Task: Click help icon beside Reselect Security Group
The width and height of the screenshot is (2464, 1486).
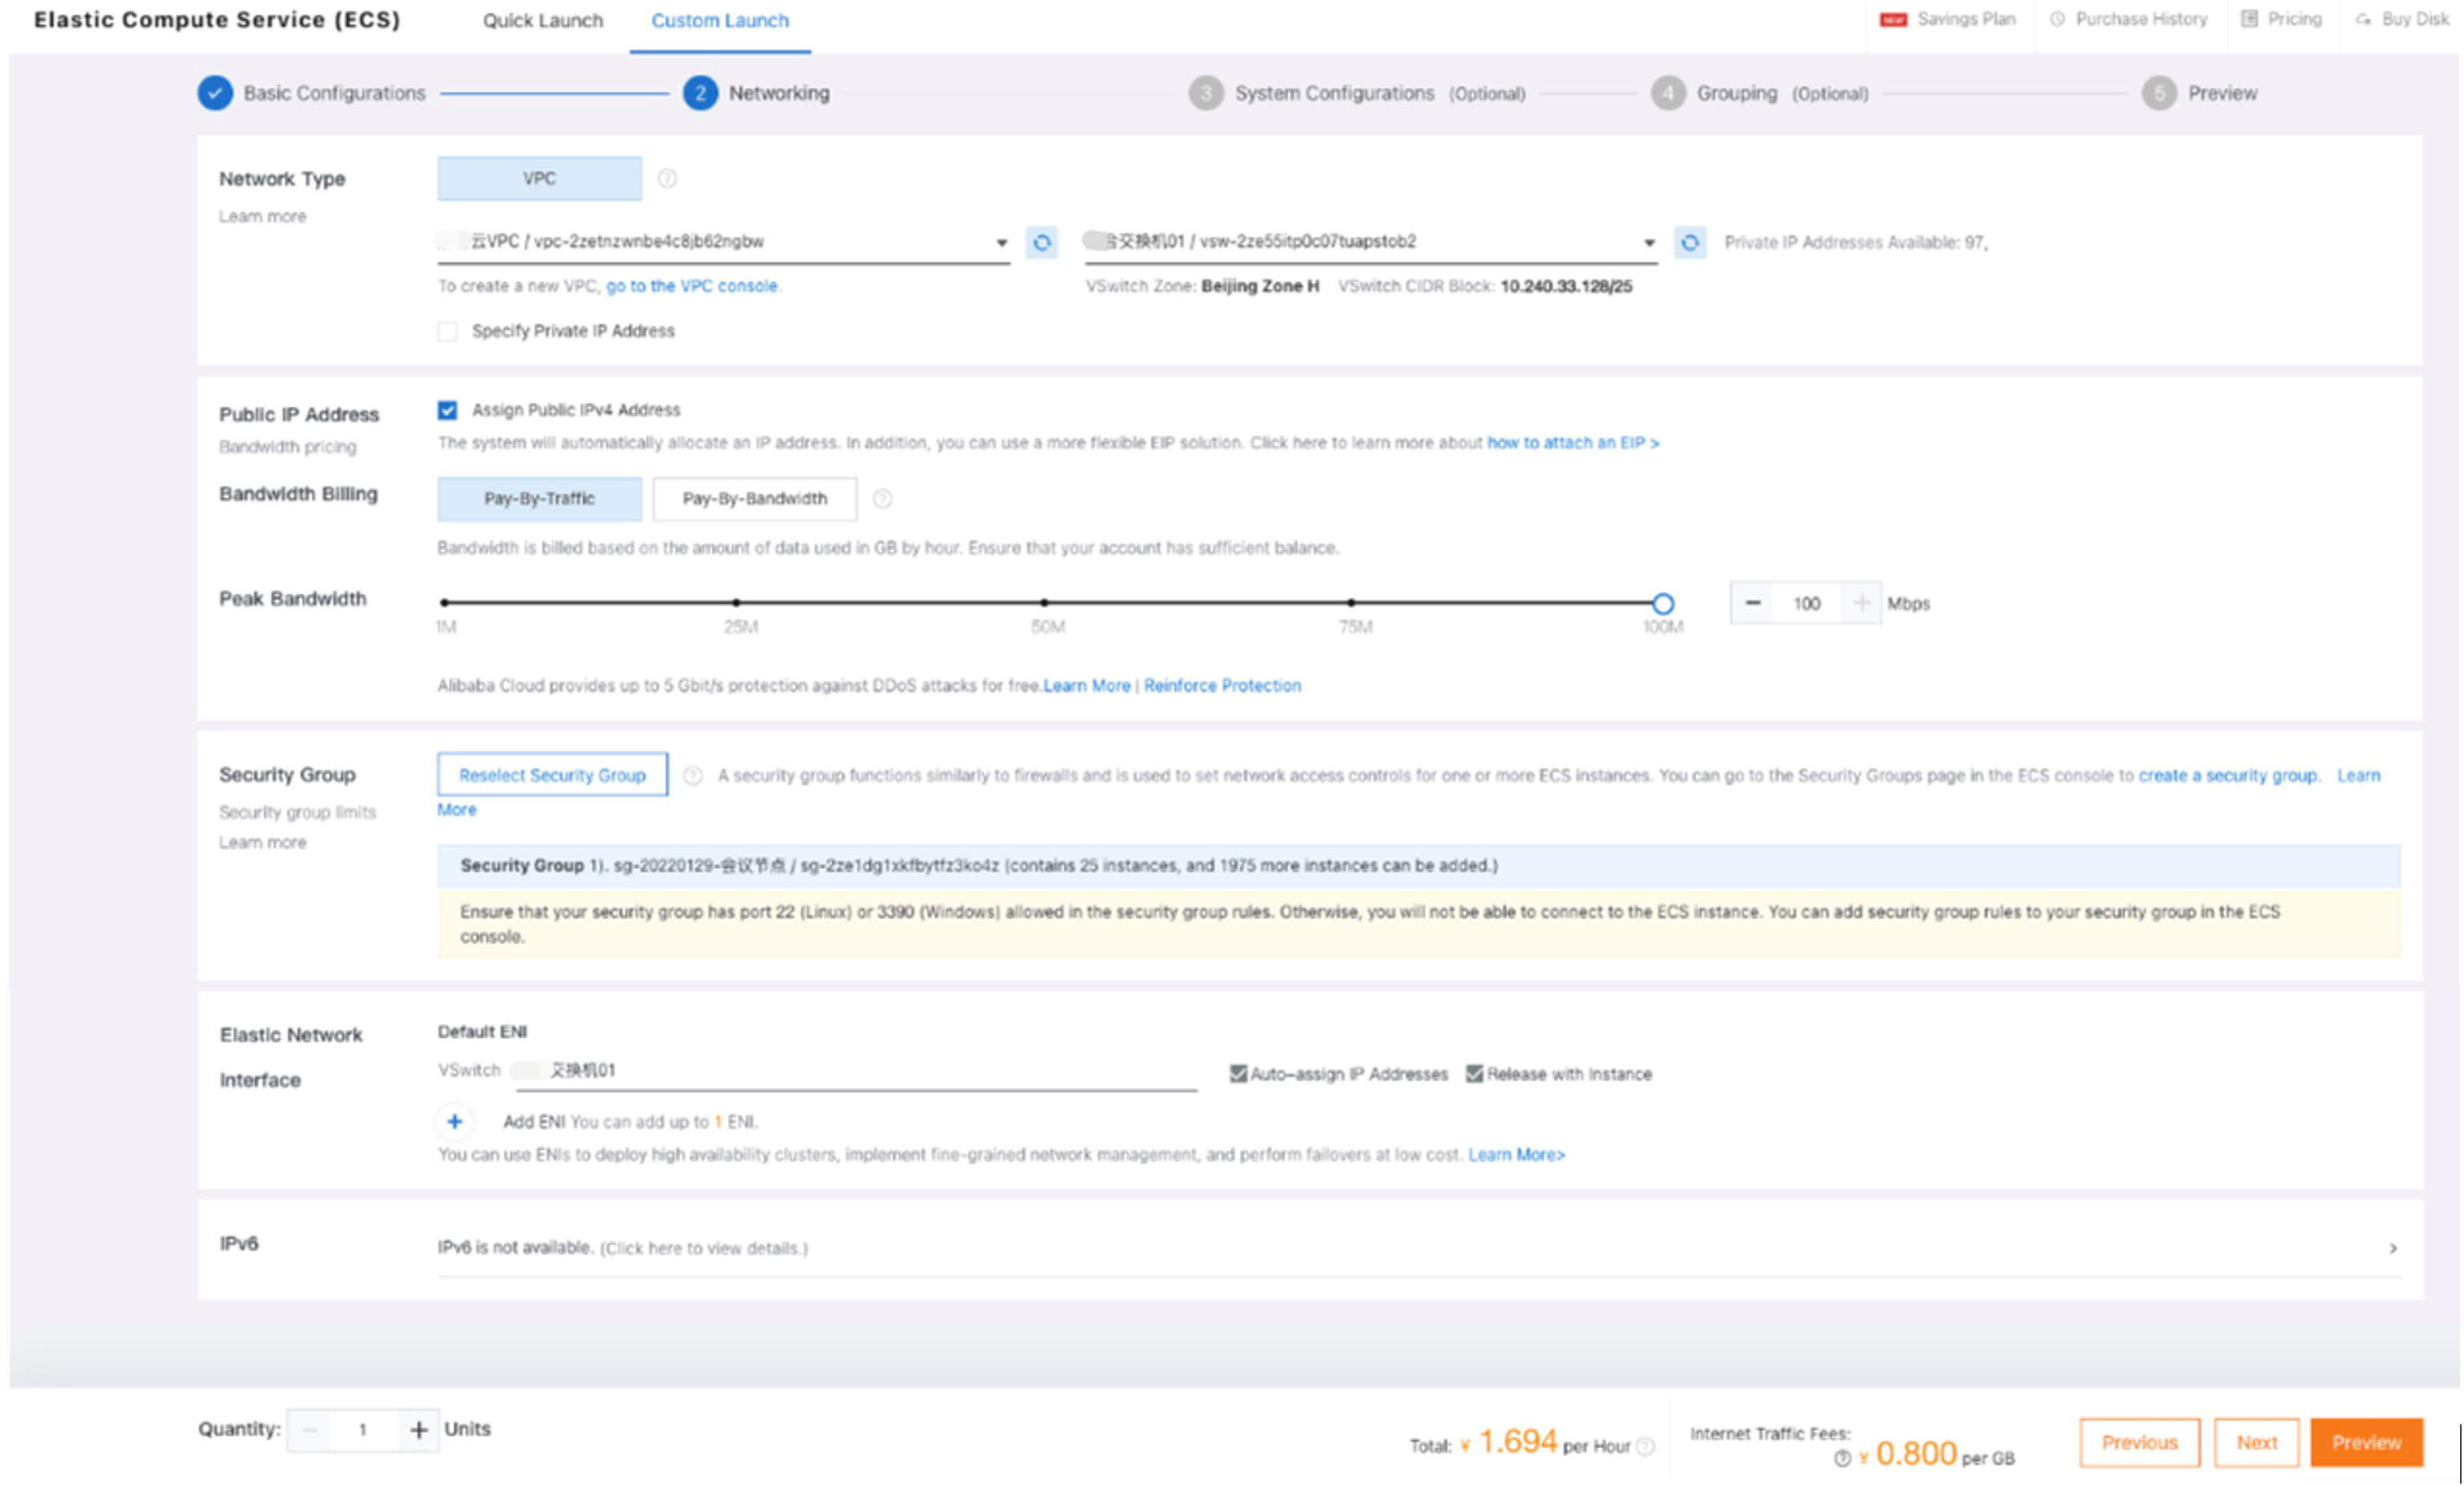Action: click(692, 775)
